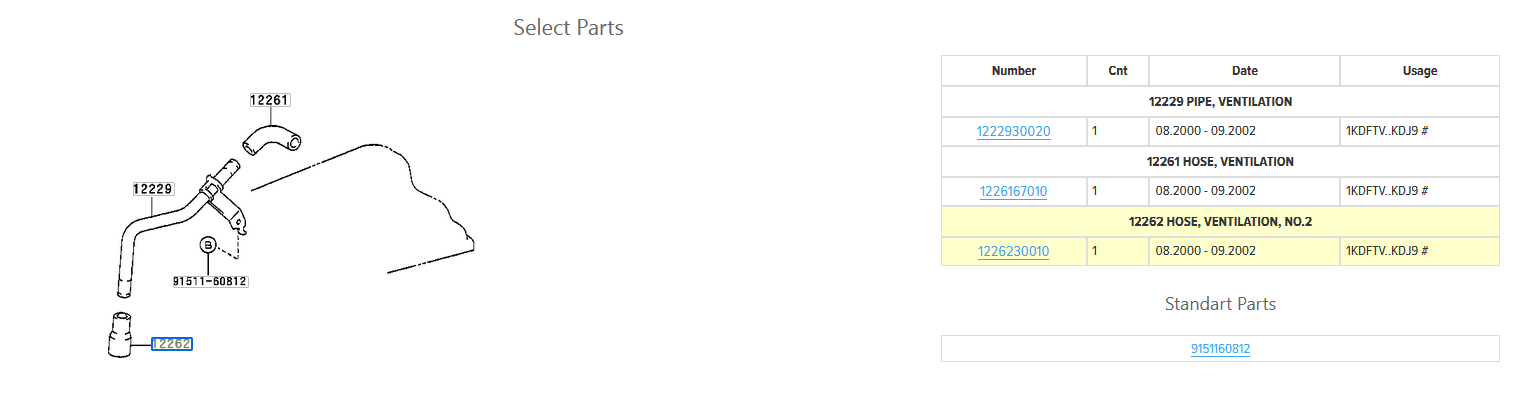Image resolution: width=1516 pixels, height=404 pixels.
Task: Click the 12261 label in the diagram
Action: click(270, 100)
